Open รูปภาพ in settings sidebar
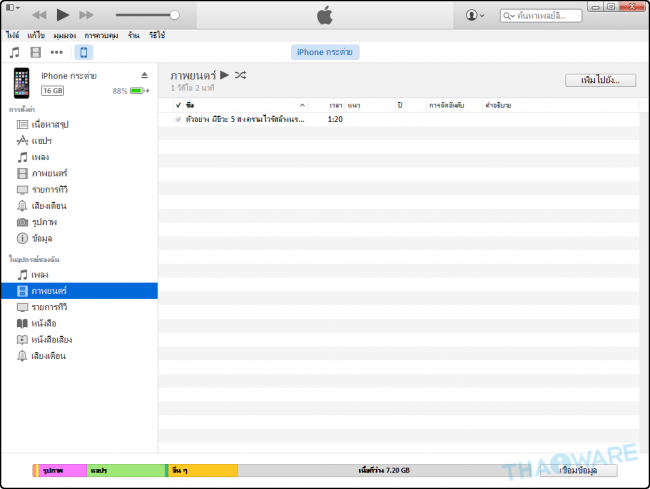 point(36,222)
